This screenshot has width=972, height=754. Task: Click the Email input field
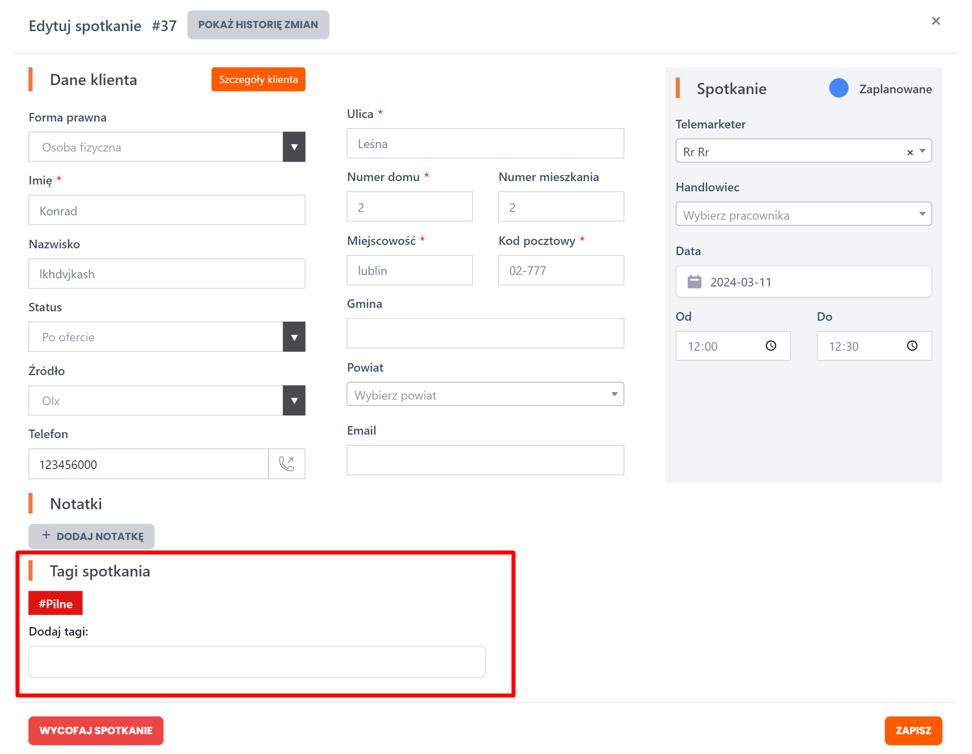[x=485, y=460]
